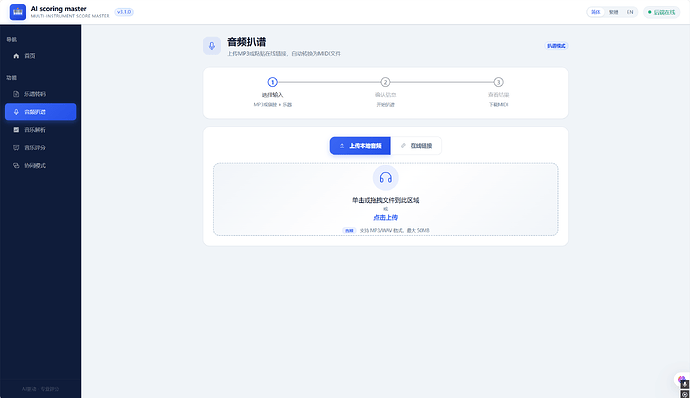The image size is (690, 398).
Task: Click the upload arrow icon on blue tab
Action: pyautogui.click(x=342, y=146)
